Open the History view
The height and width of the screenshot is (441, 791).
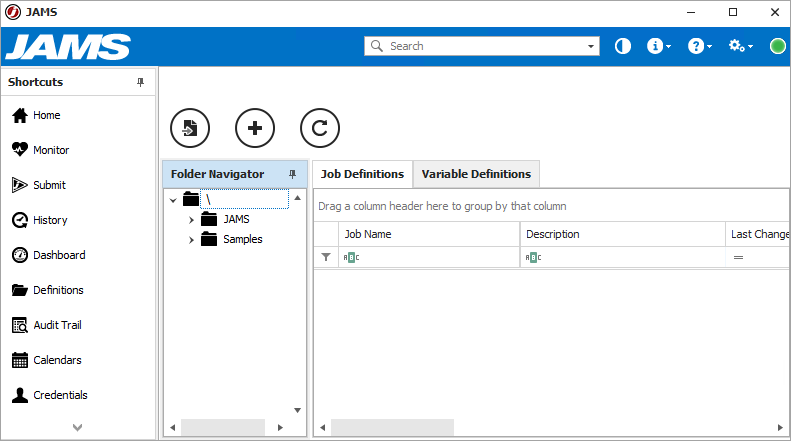tap(49, 220)
